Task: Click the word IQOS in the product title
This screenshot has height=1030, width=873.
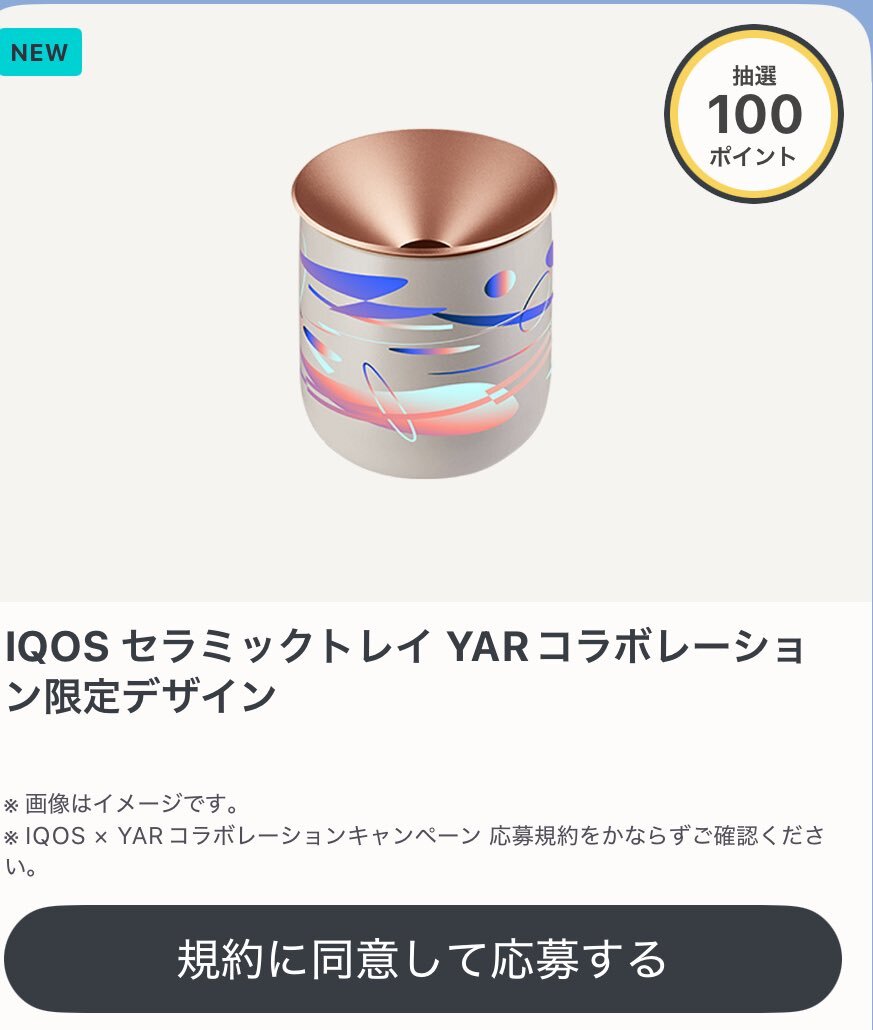Action: pyautogui.click(x=56, y=649)
